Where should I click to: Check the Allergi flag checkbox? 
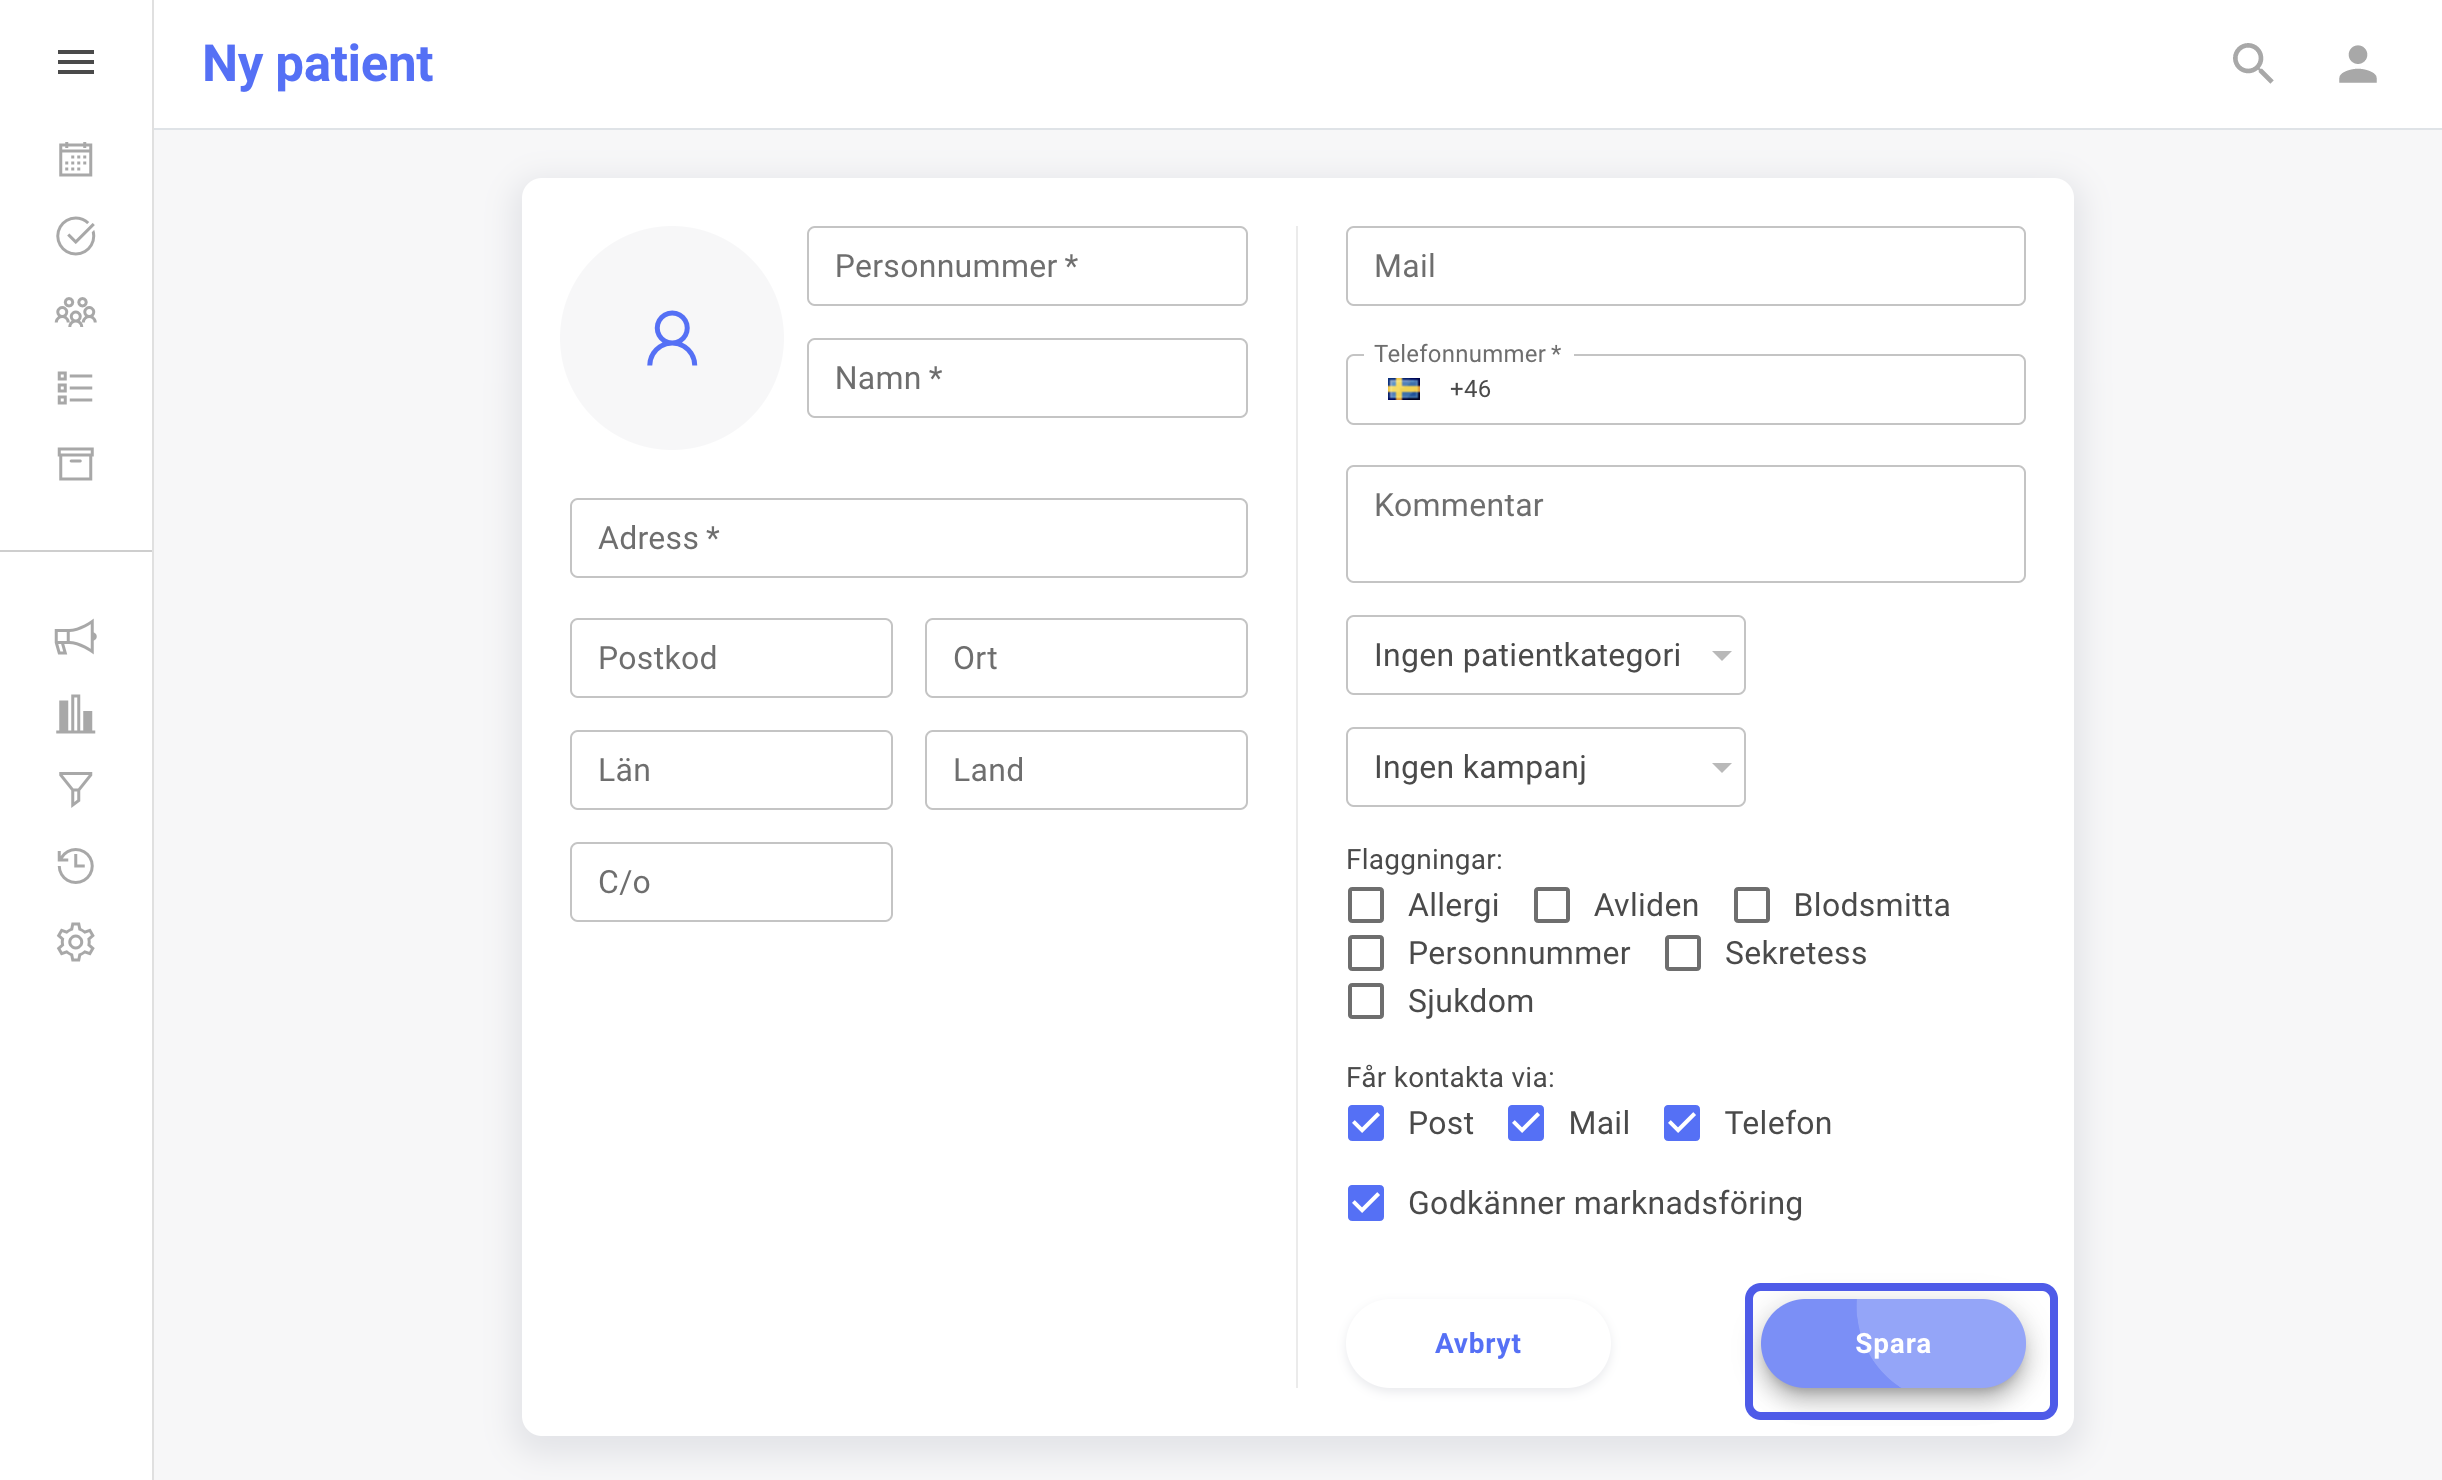(x=1366, y=905)
